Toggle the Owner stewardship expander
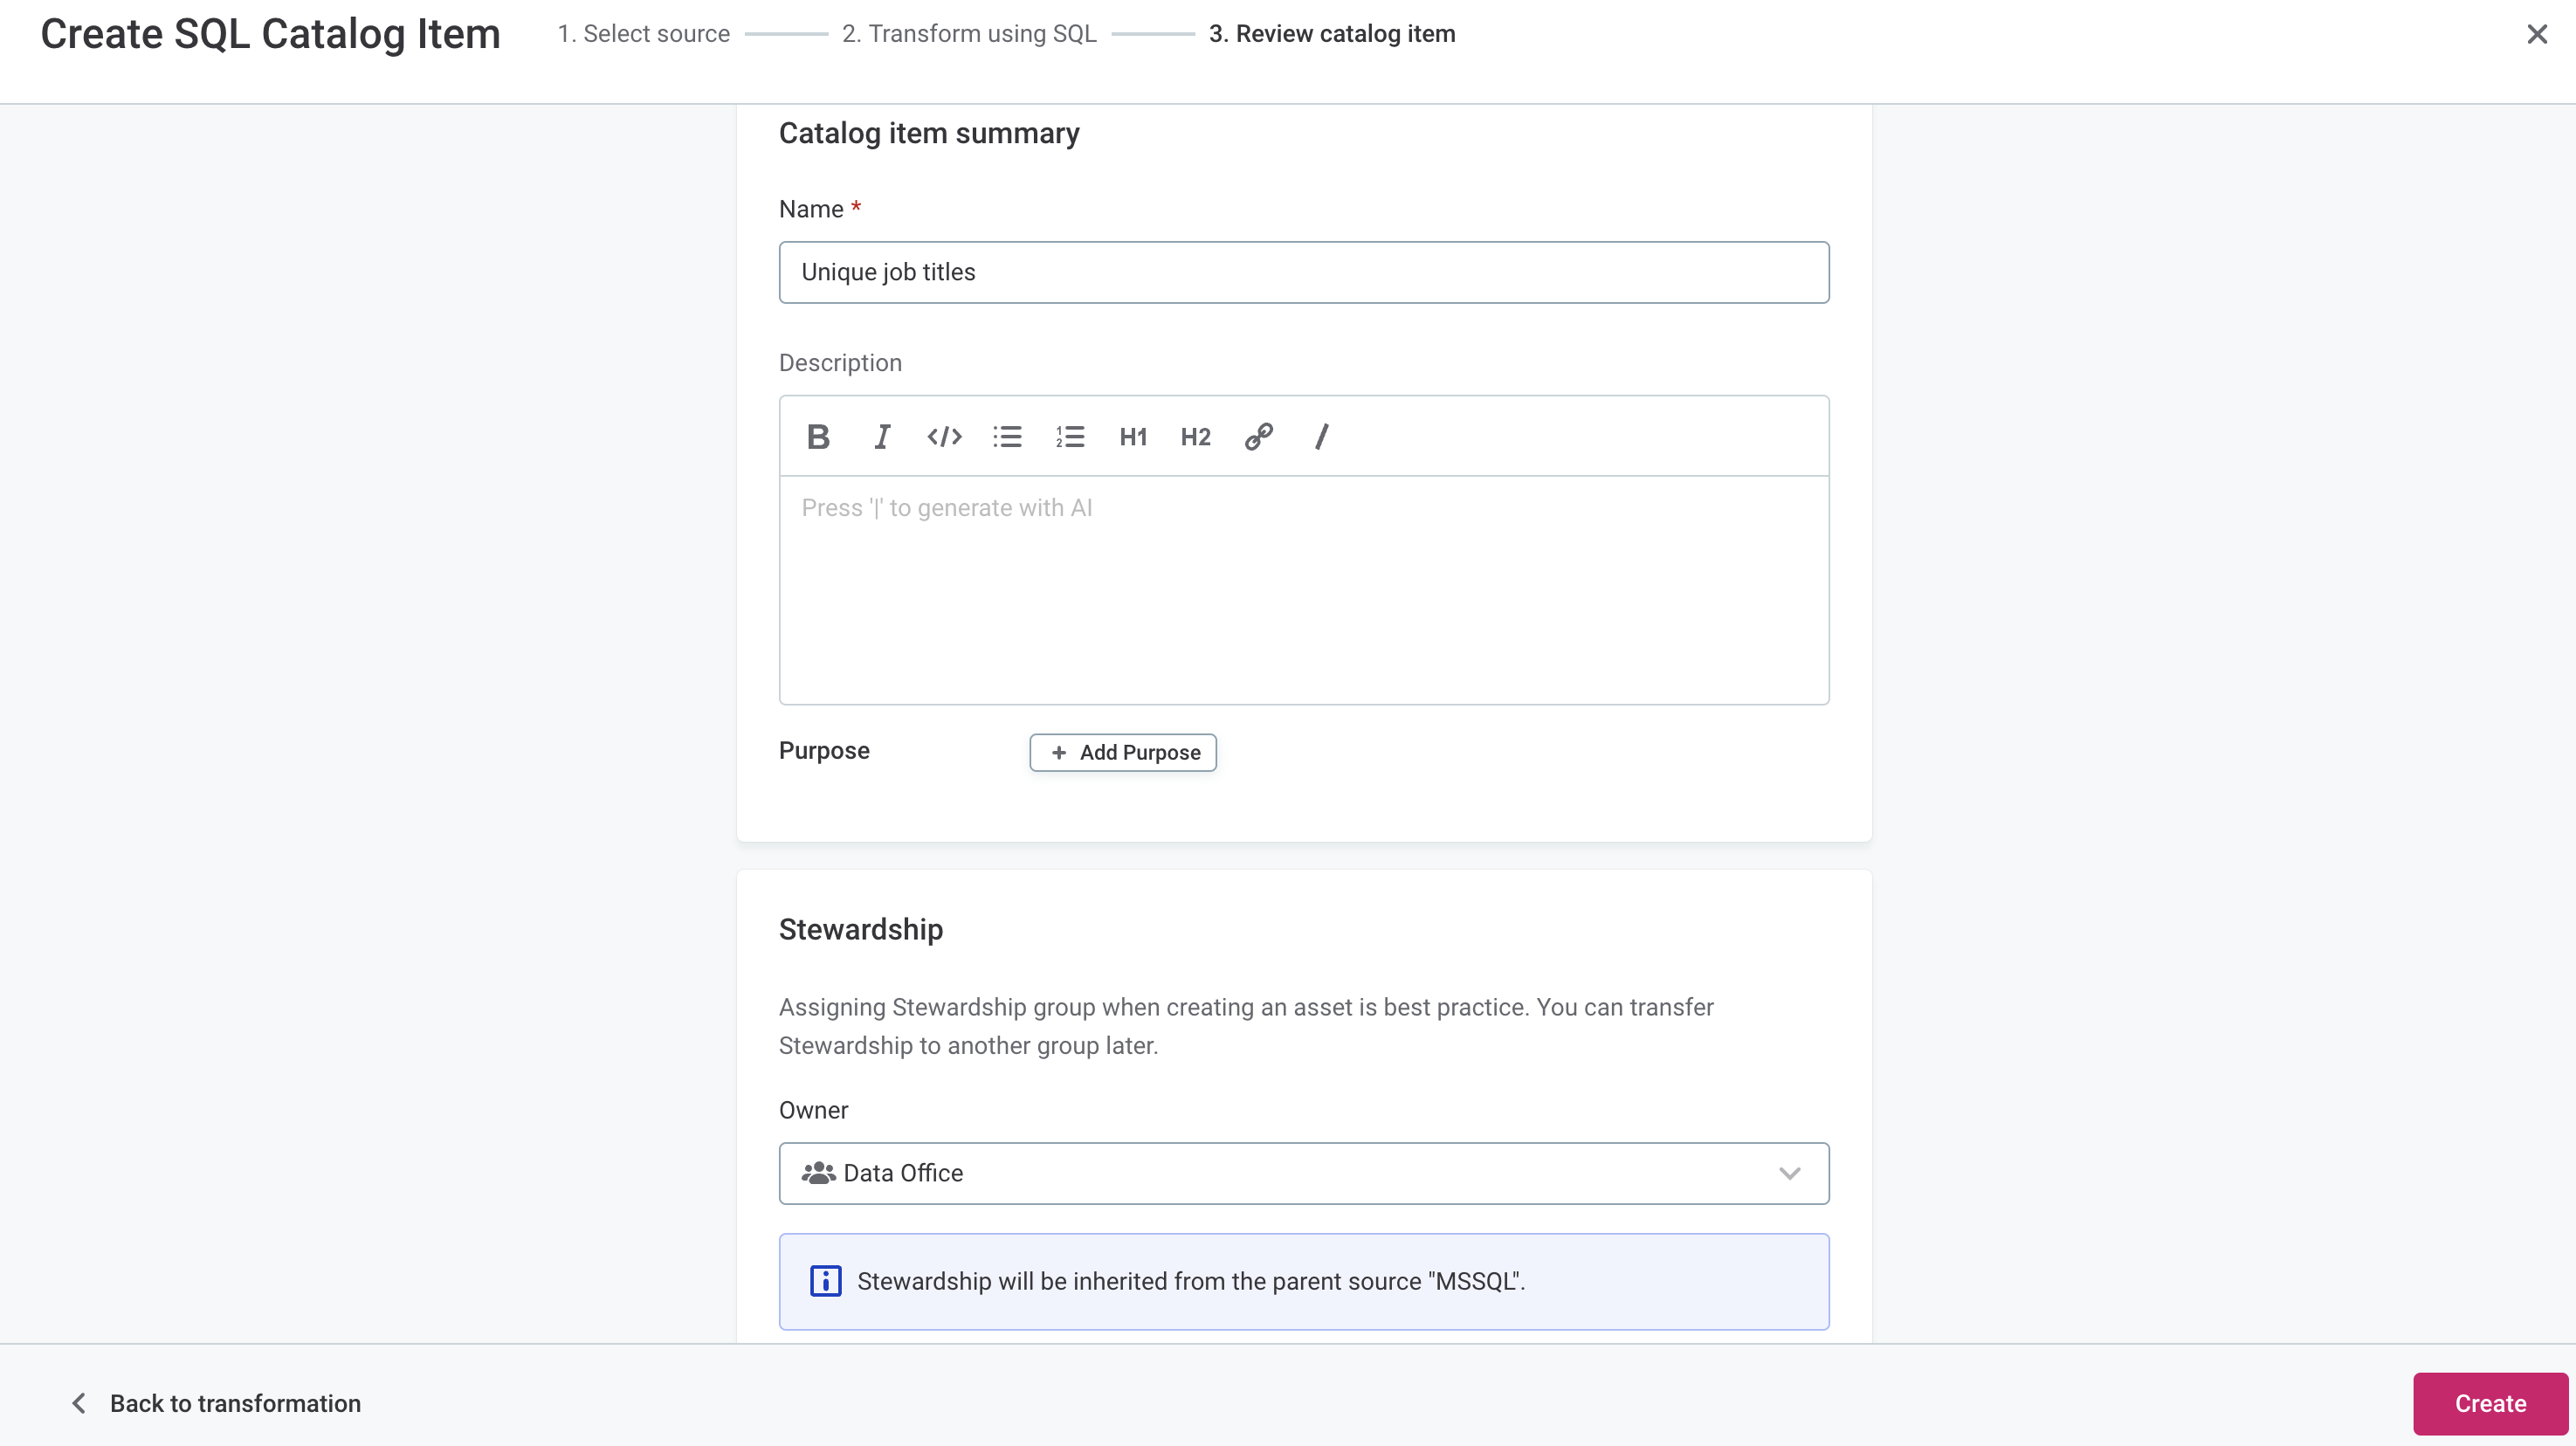Screen dimensions: 2576x1446 (x=1790, y=1172)
